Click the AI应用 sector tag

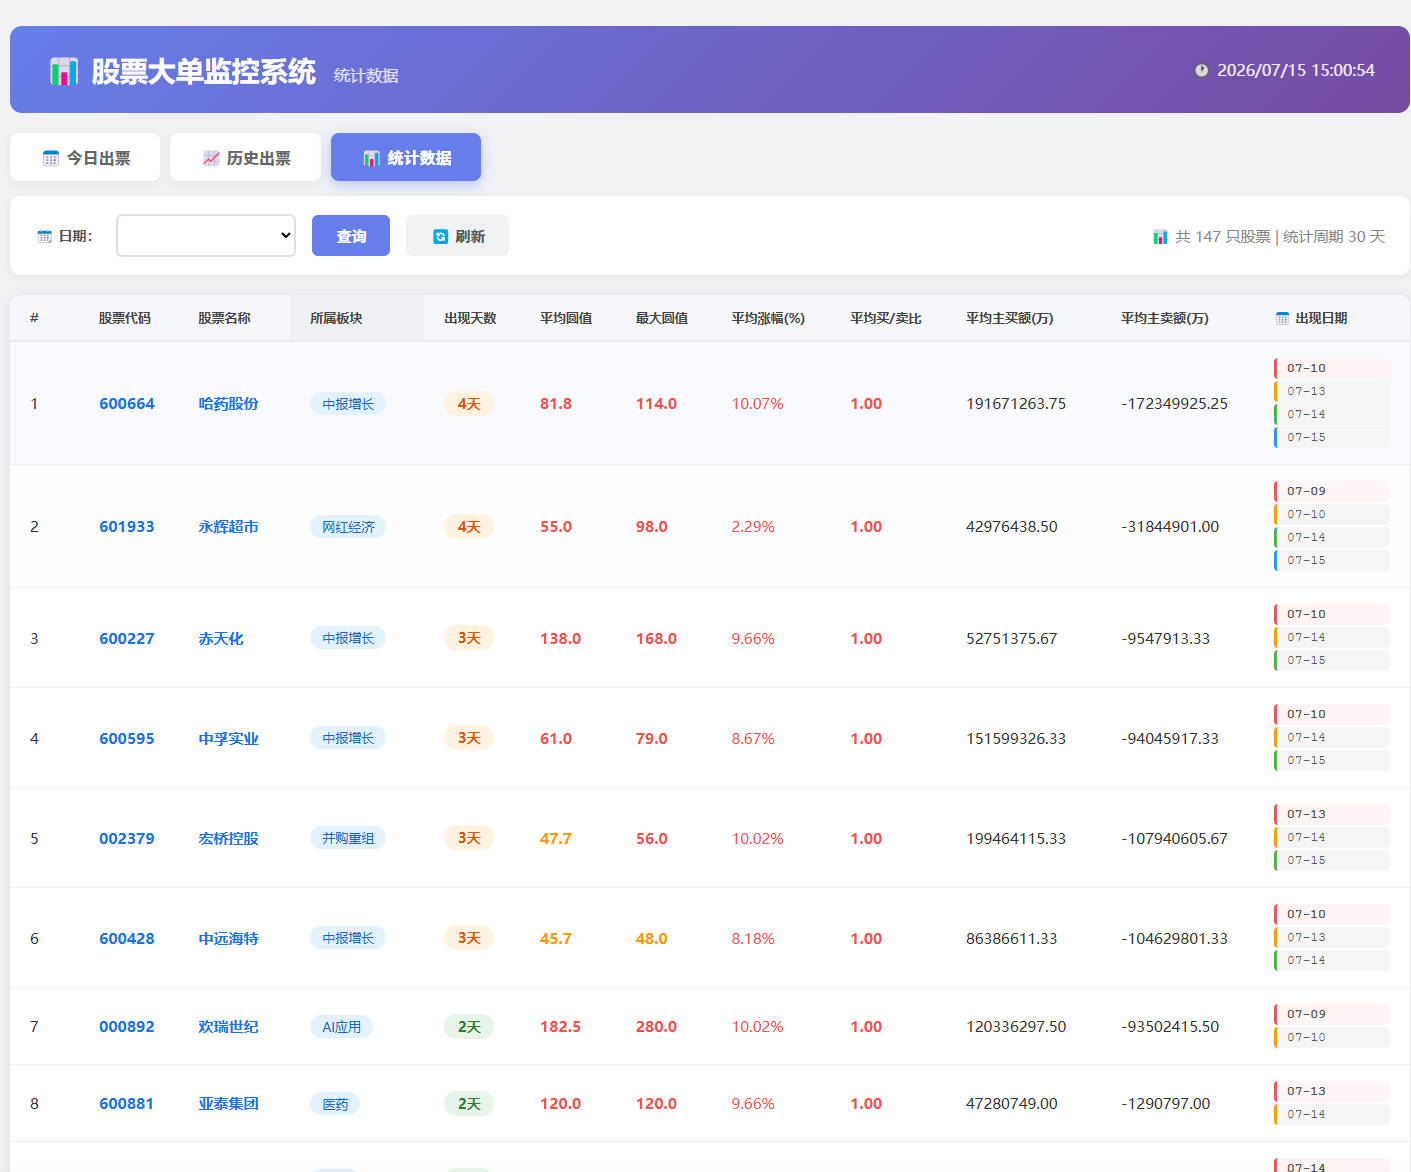(341, 1026)
